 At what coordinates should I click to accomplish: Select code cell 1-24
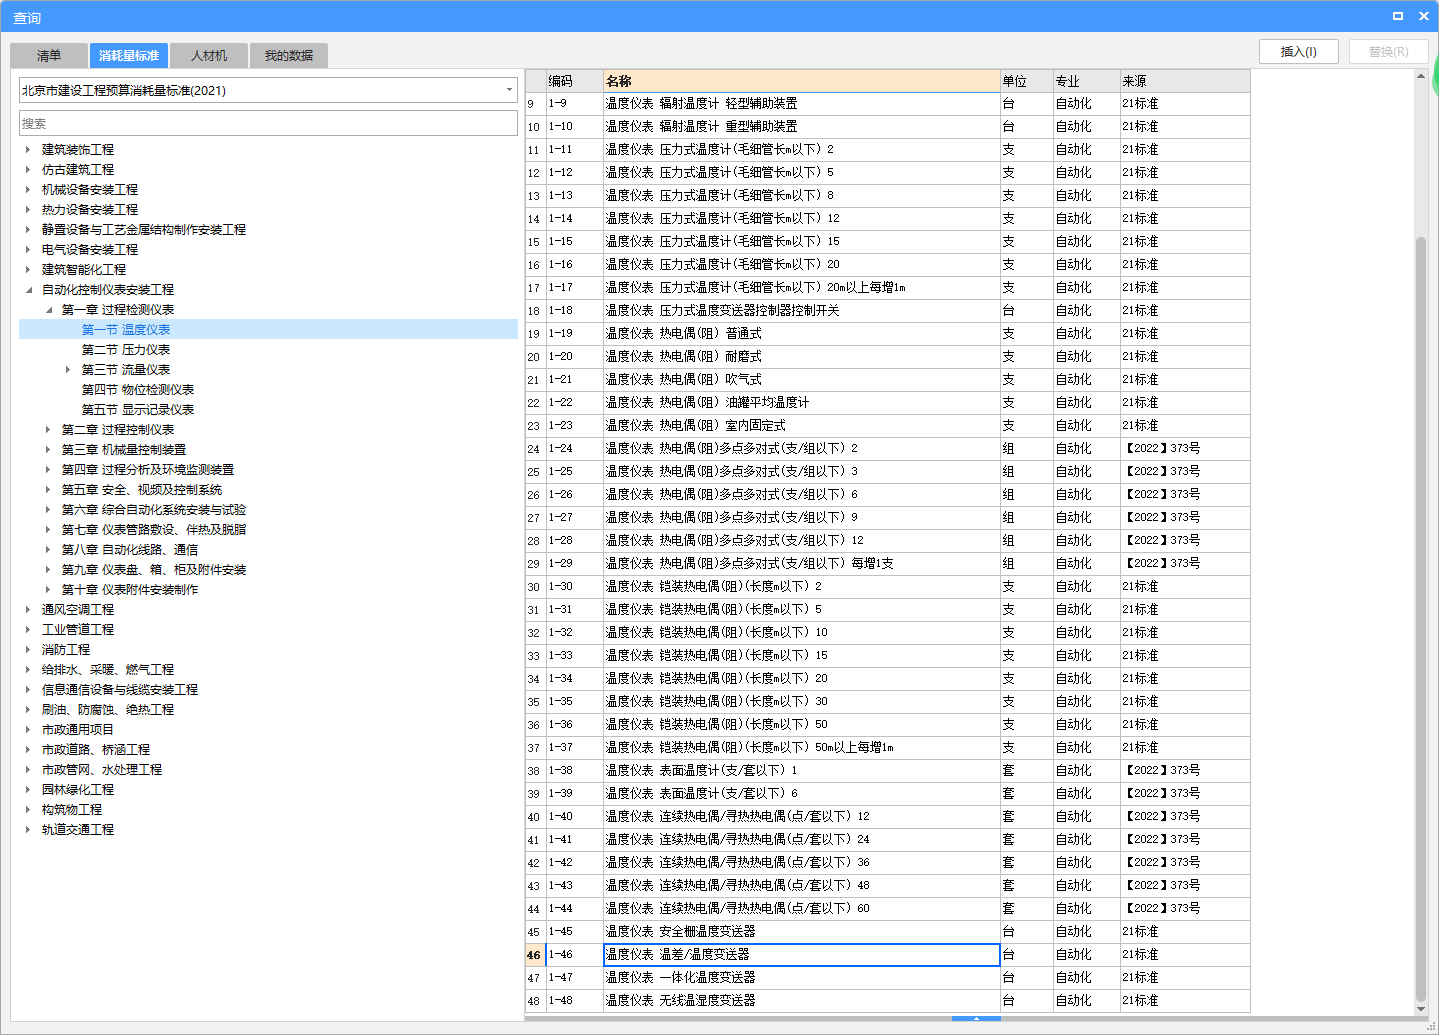[x=575, y=449]
